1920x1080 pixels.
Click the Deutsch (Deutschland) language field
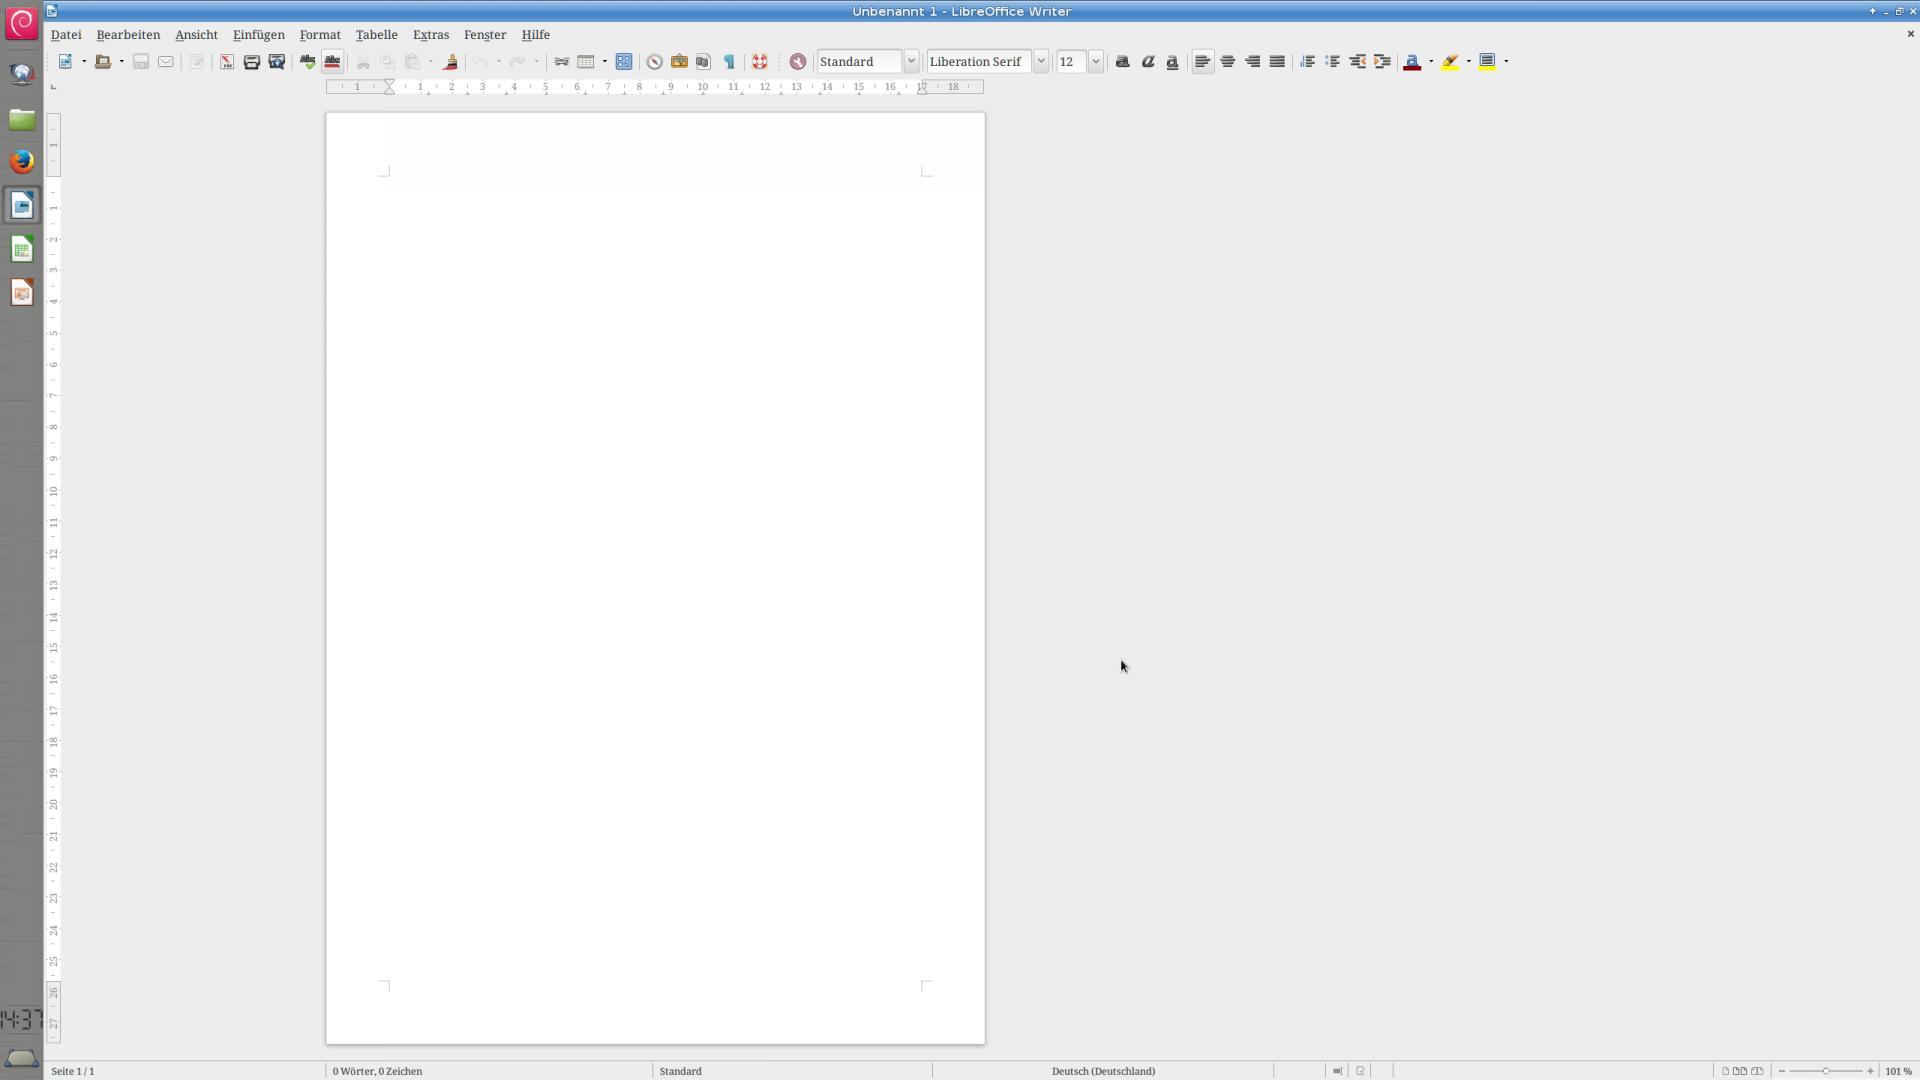click(1103, 1071)
